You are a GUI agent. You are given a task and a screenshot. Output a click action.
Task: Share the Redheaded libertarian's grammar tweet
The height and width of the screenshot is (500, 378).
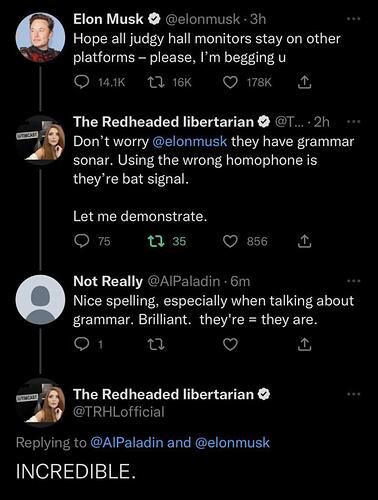point(304,241)
